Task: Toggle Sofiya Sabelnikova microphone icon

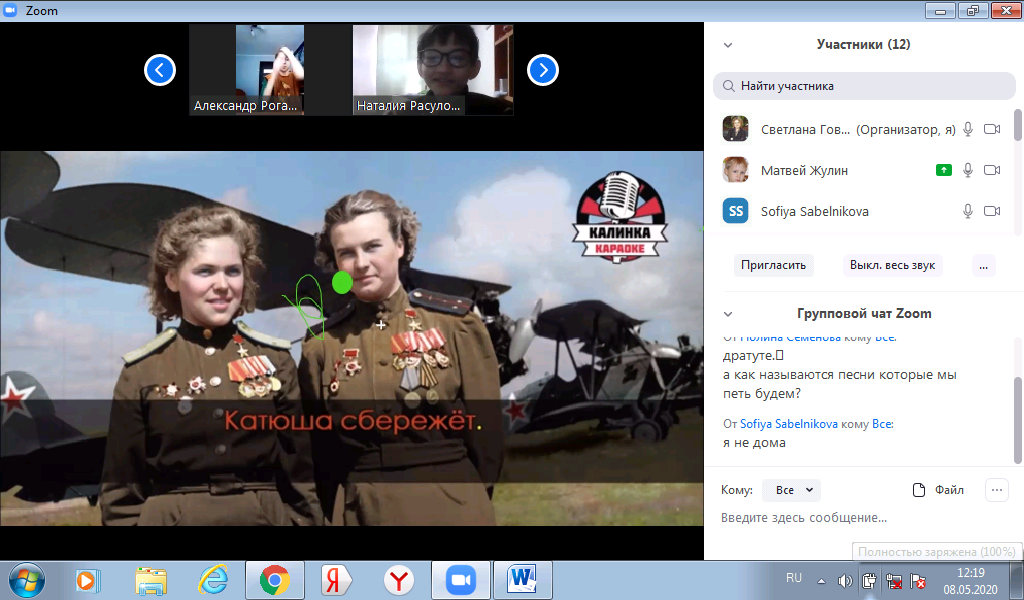Action: click(x=968, y=211)
